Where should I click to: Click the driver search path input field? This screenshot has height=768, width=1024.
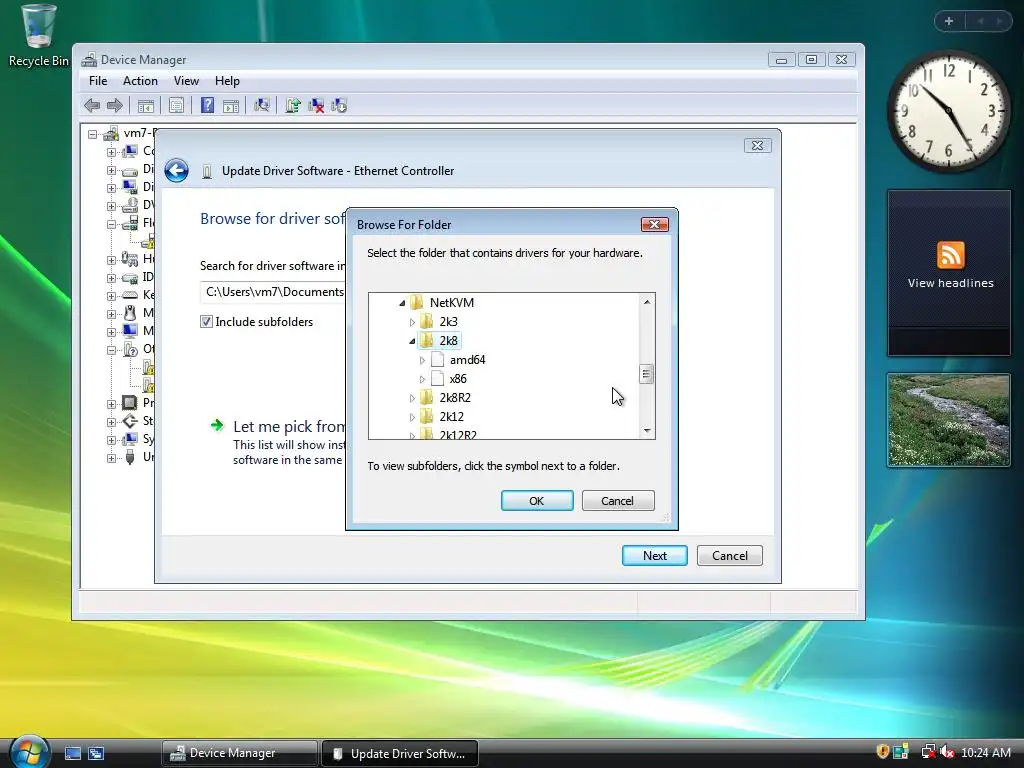[273, 292]
